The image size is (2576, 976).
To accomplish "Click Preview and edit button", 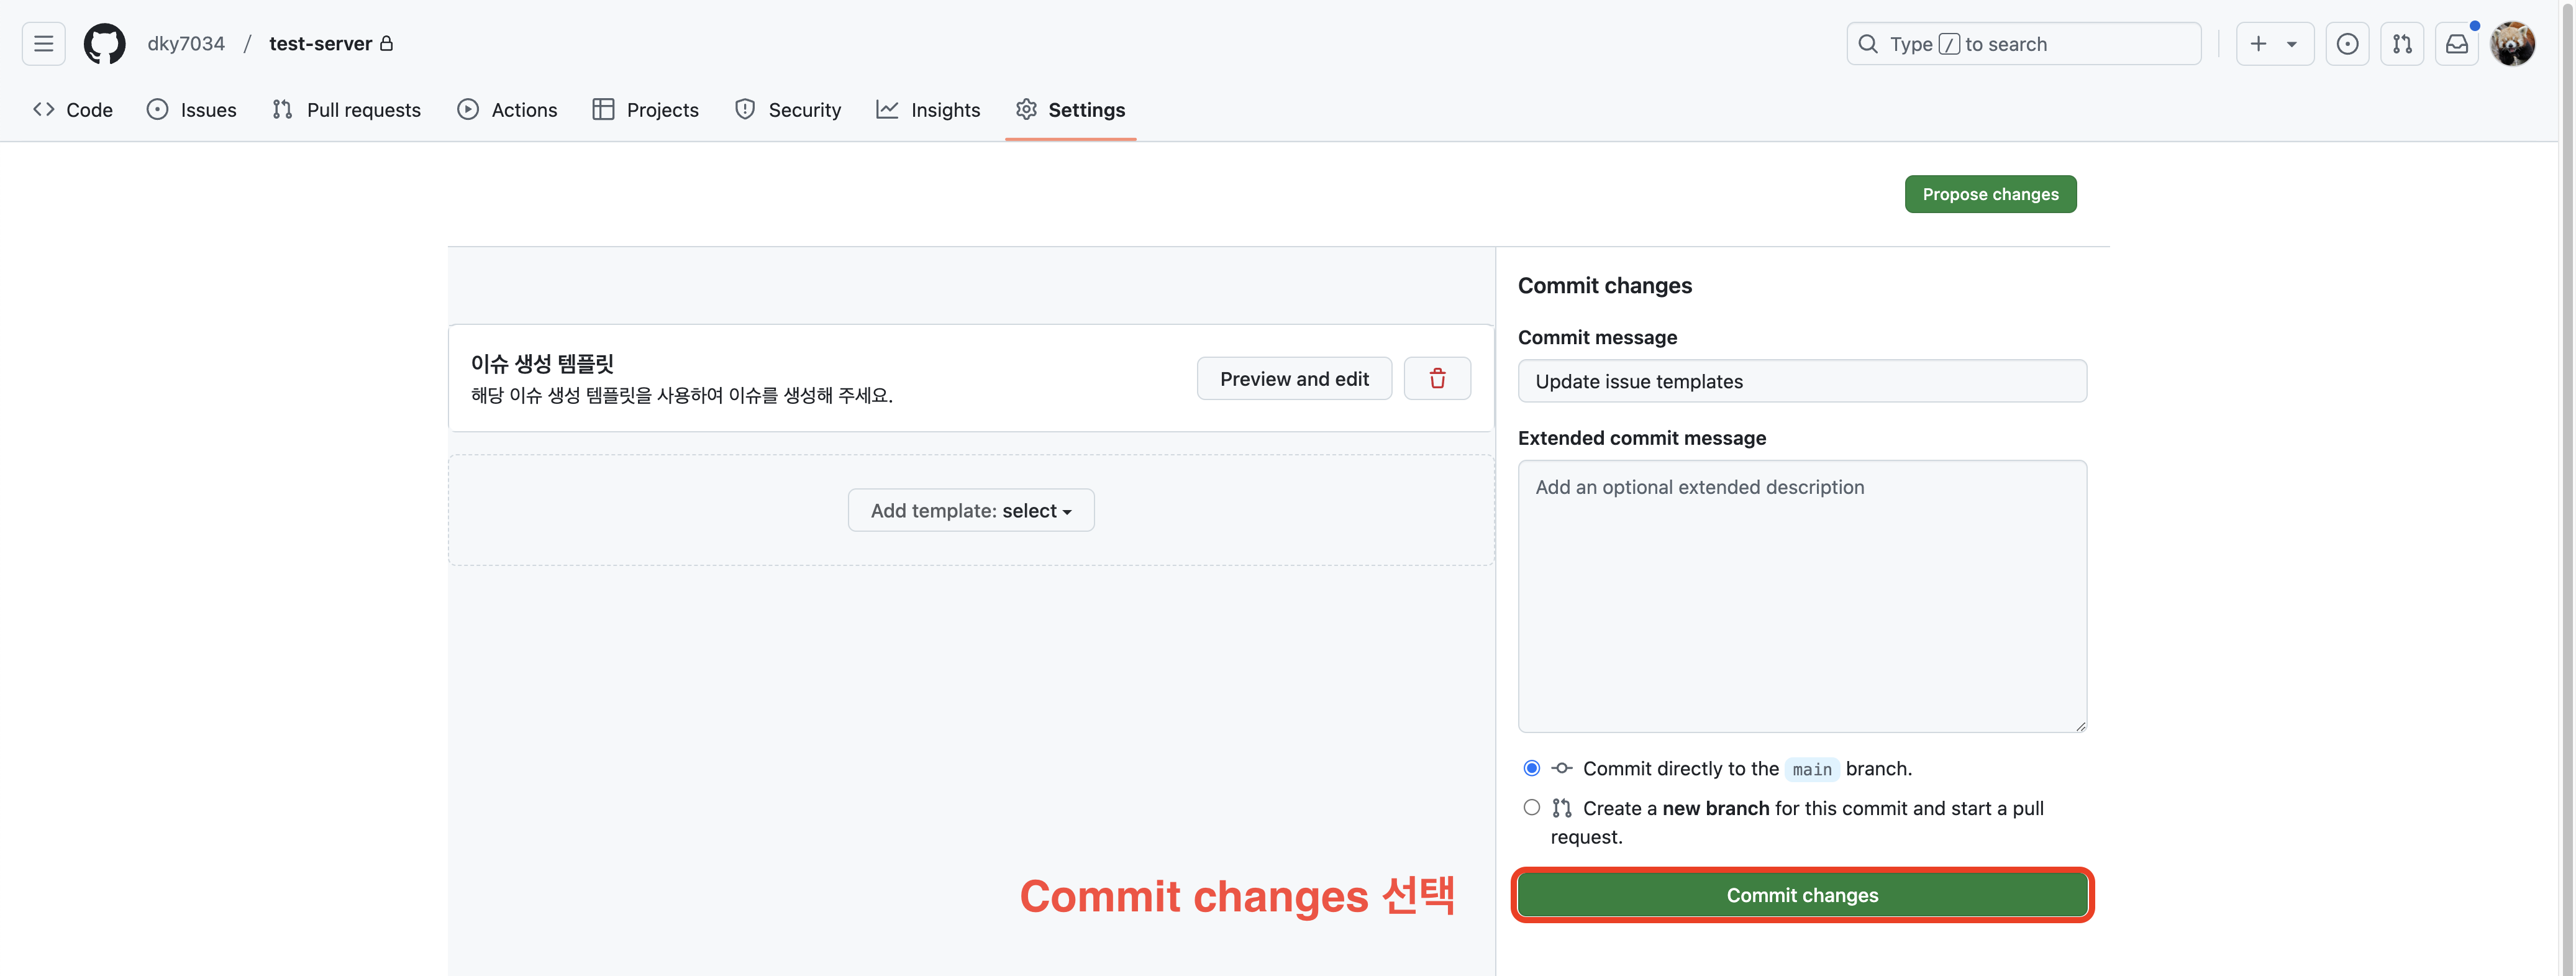I will (x=1293, y=379).
